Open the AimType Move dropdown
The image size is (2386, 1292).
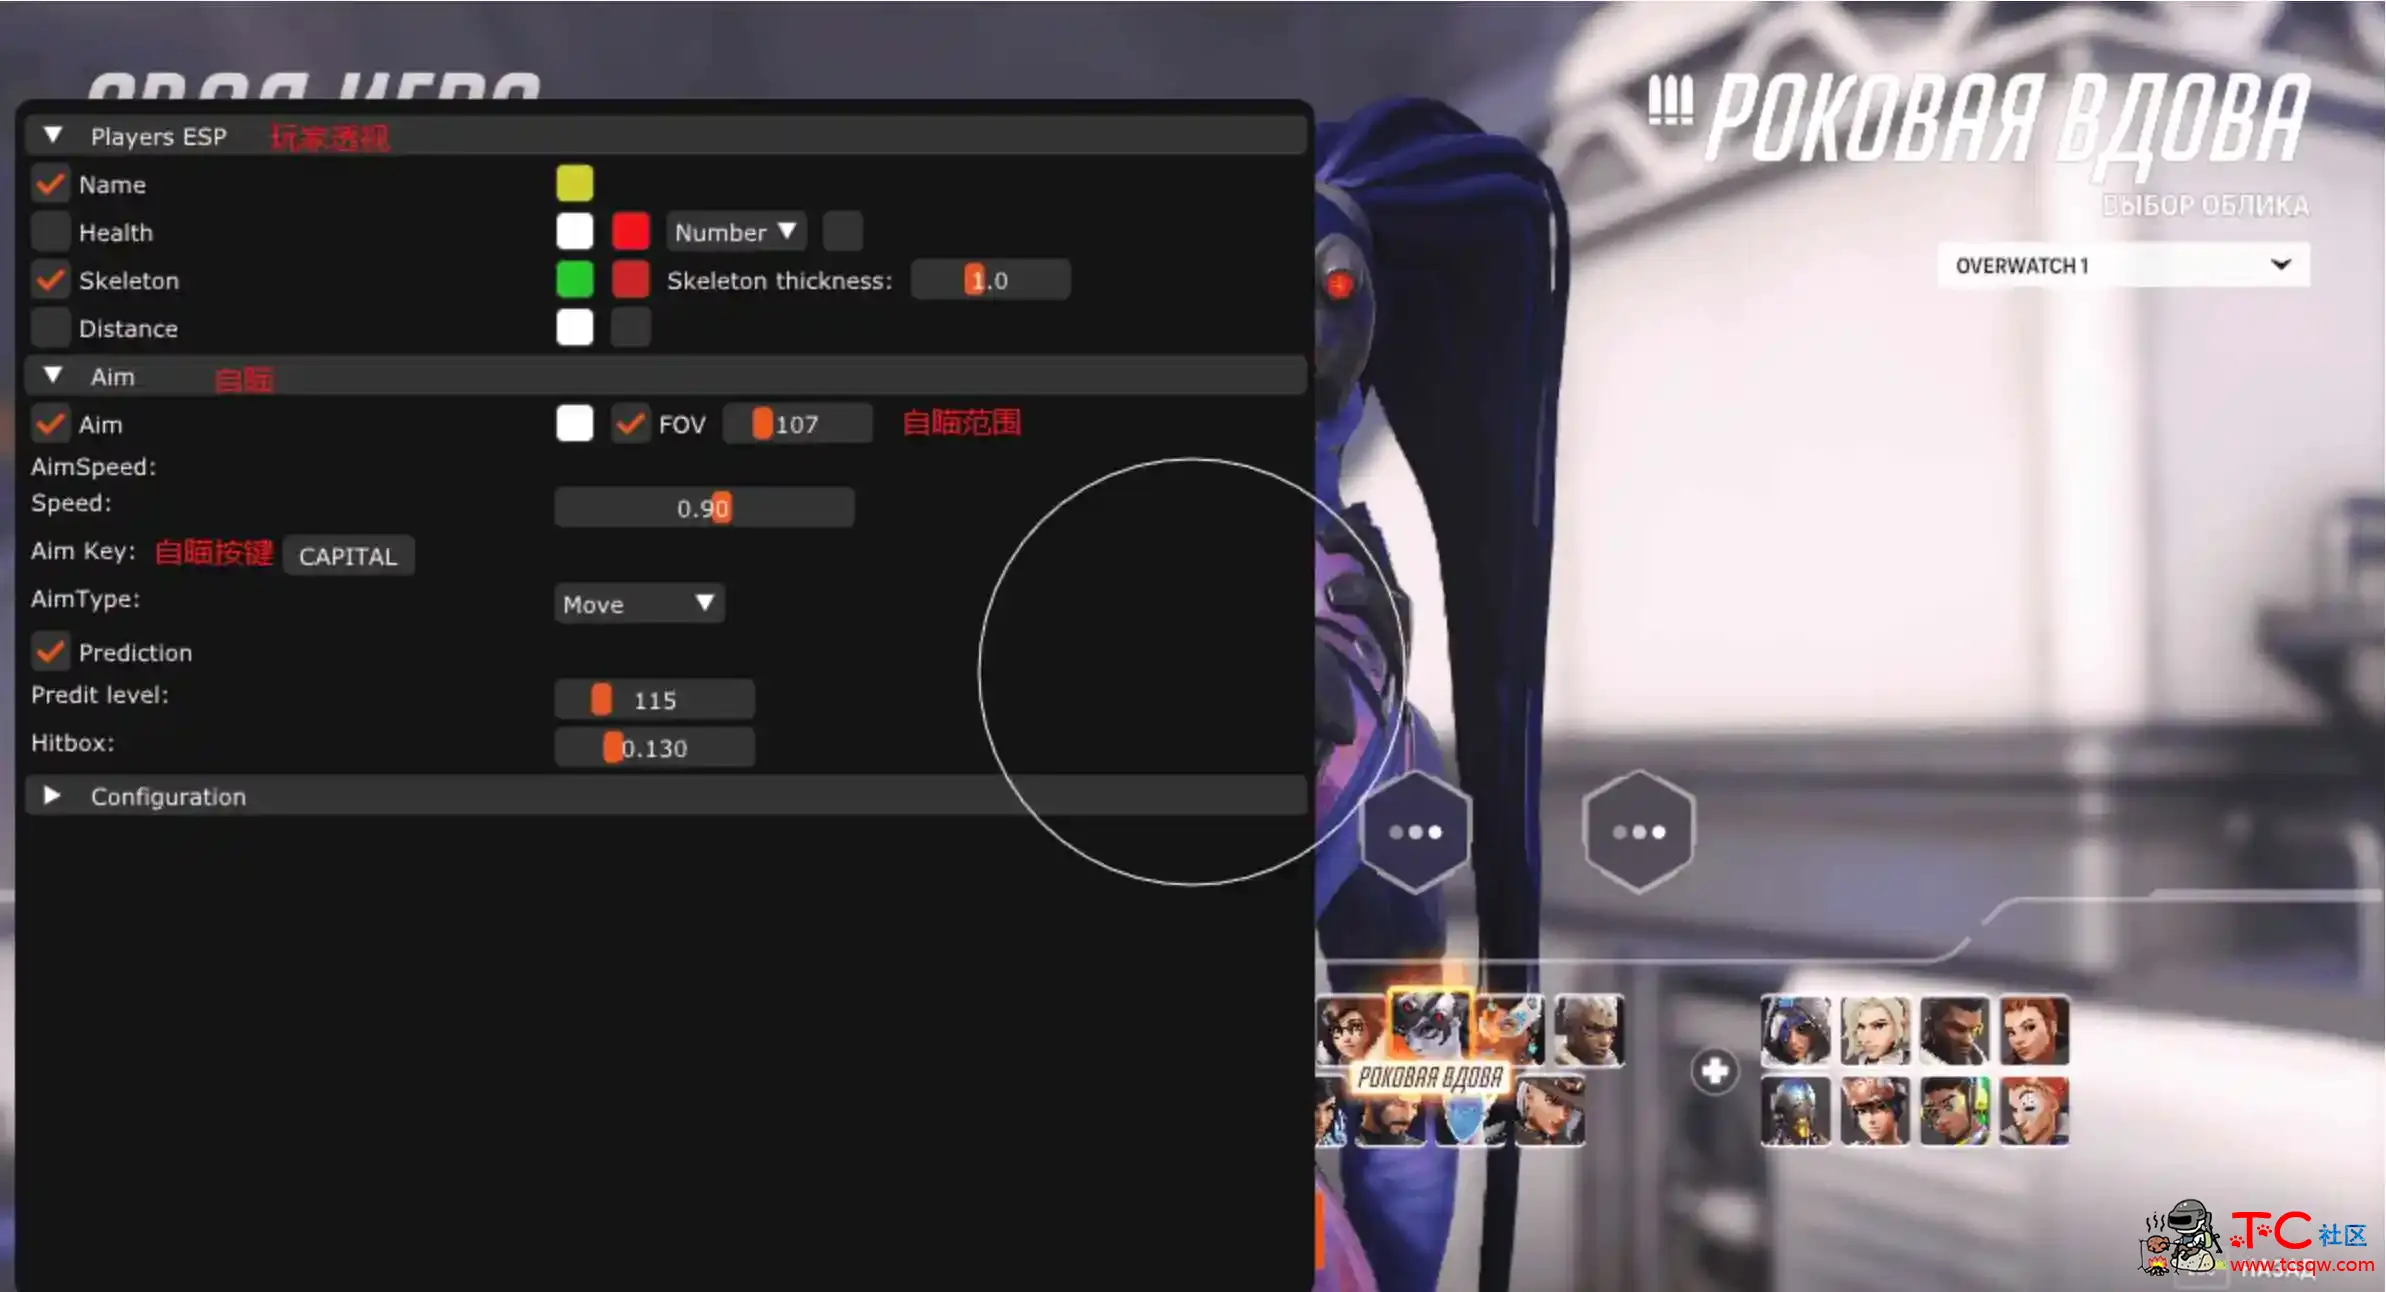click(x=635, y=603)
